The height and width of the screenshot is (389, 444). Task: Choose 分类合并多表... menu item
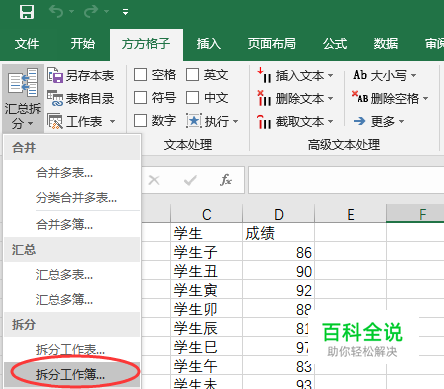(72, 198)
